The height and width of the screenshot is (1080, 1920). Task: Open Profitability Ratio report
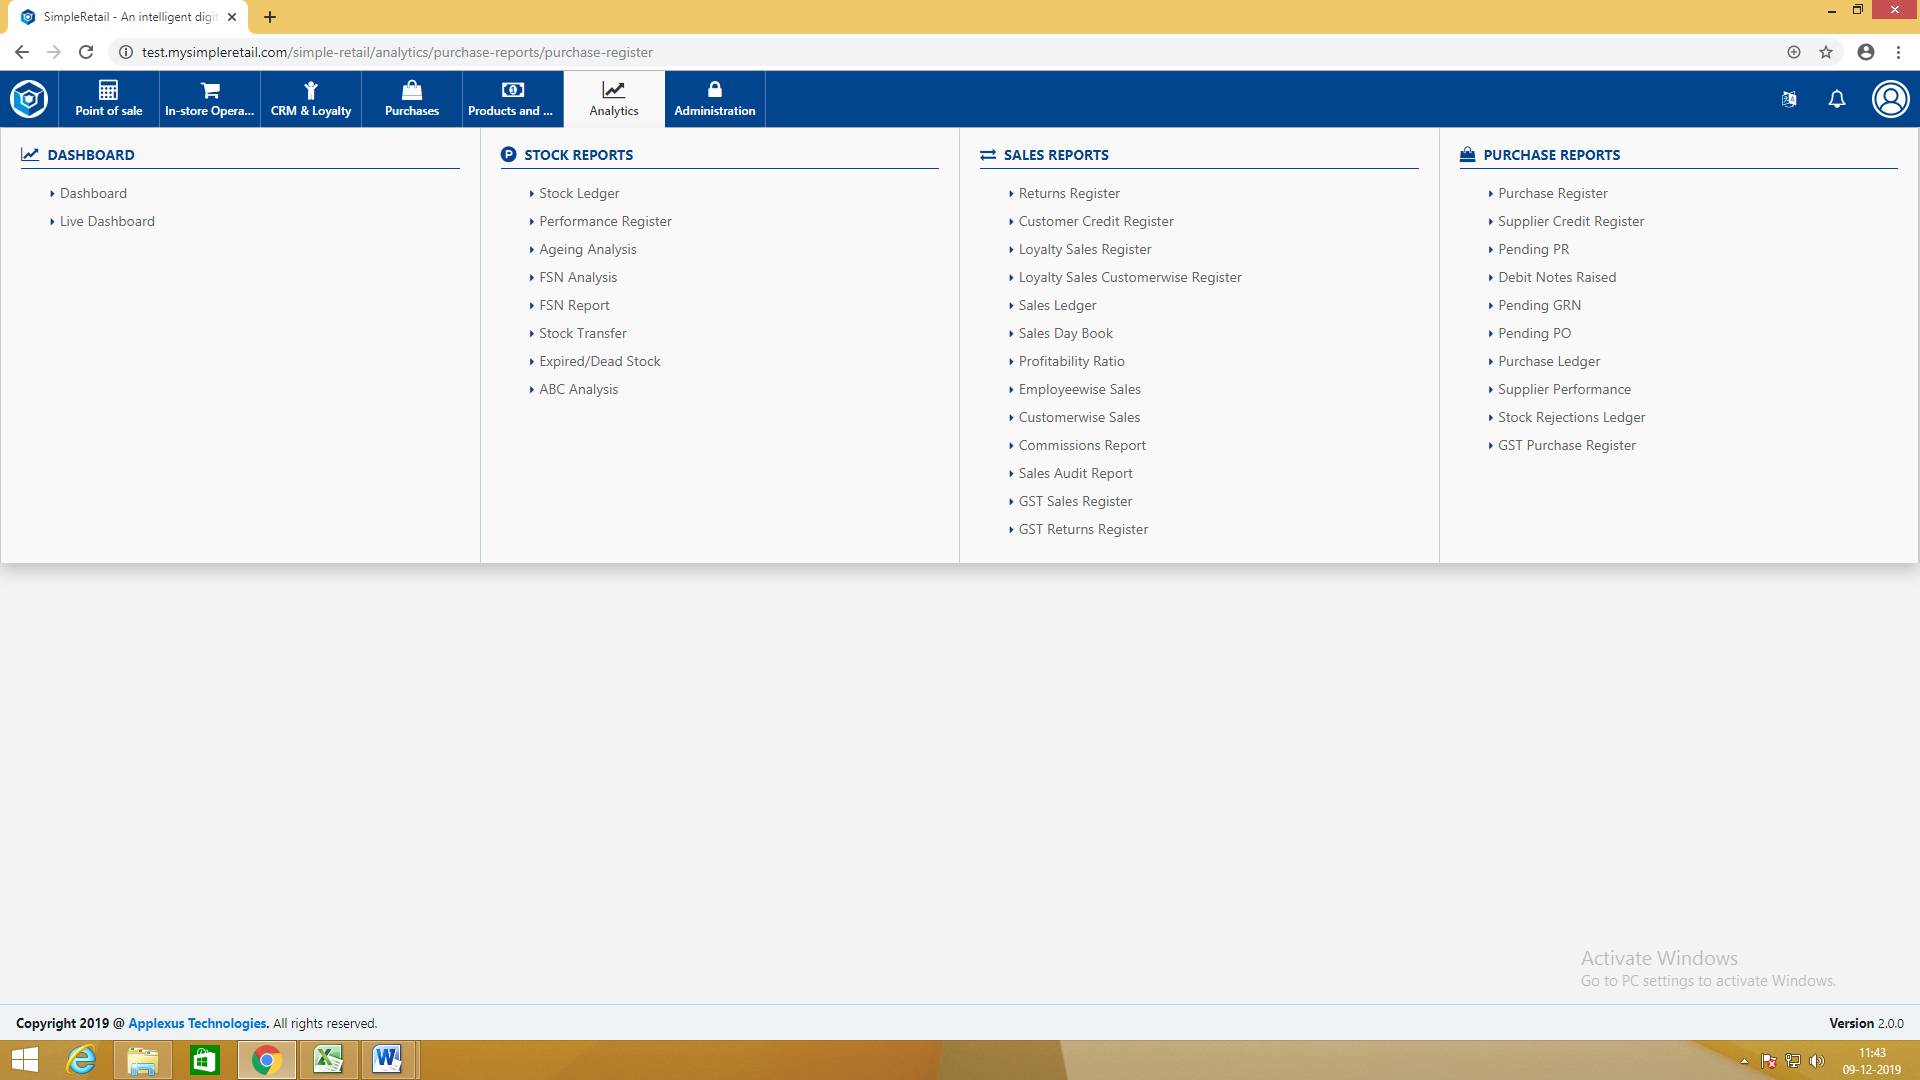coord(1071,361)
